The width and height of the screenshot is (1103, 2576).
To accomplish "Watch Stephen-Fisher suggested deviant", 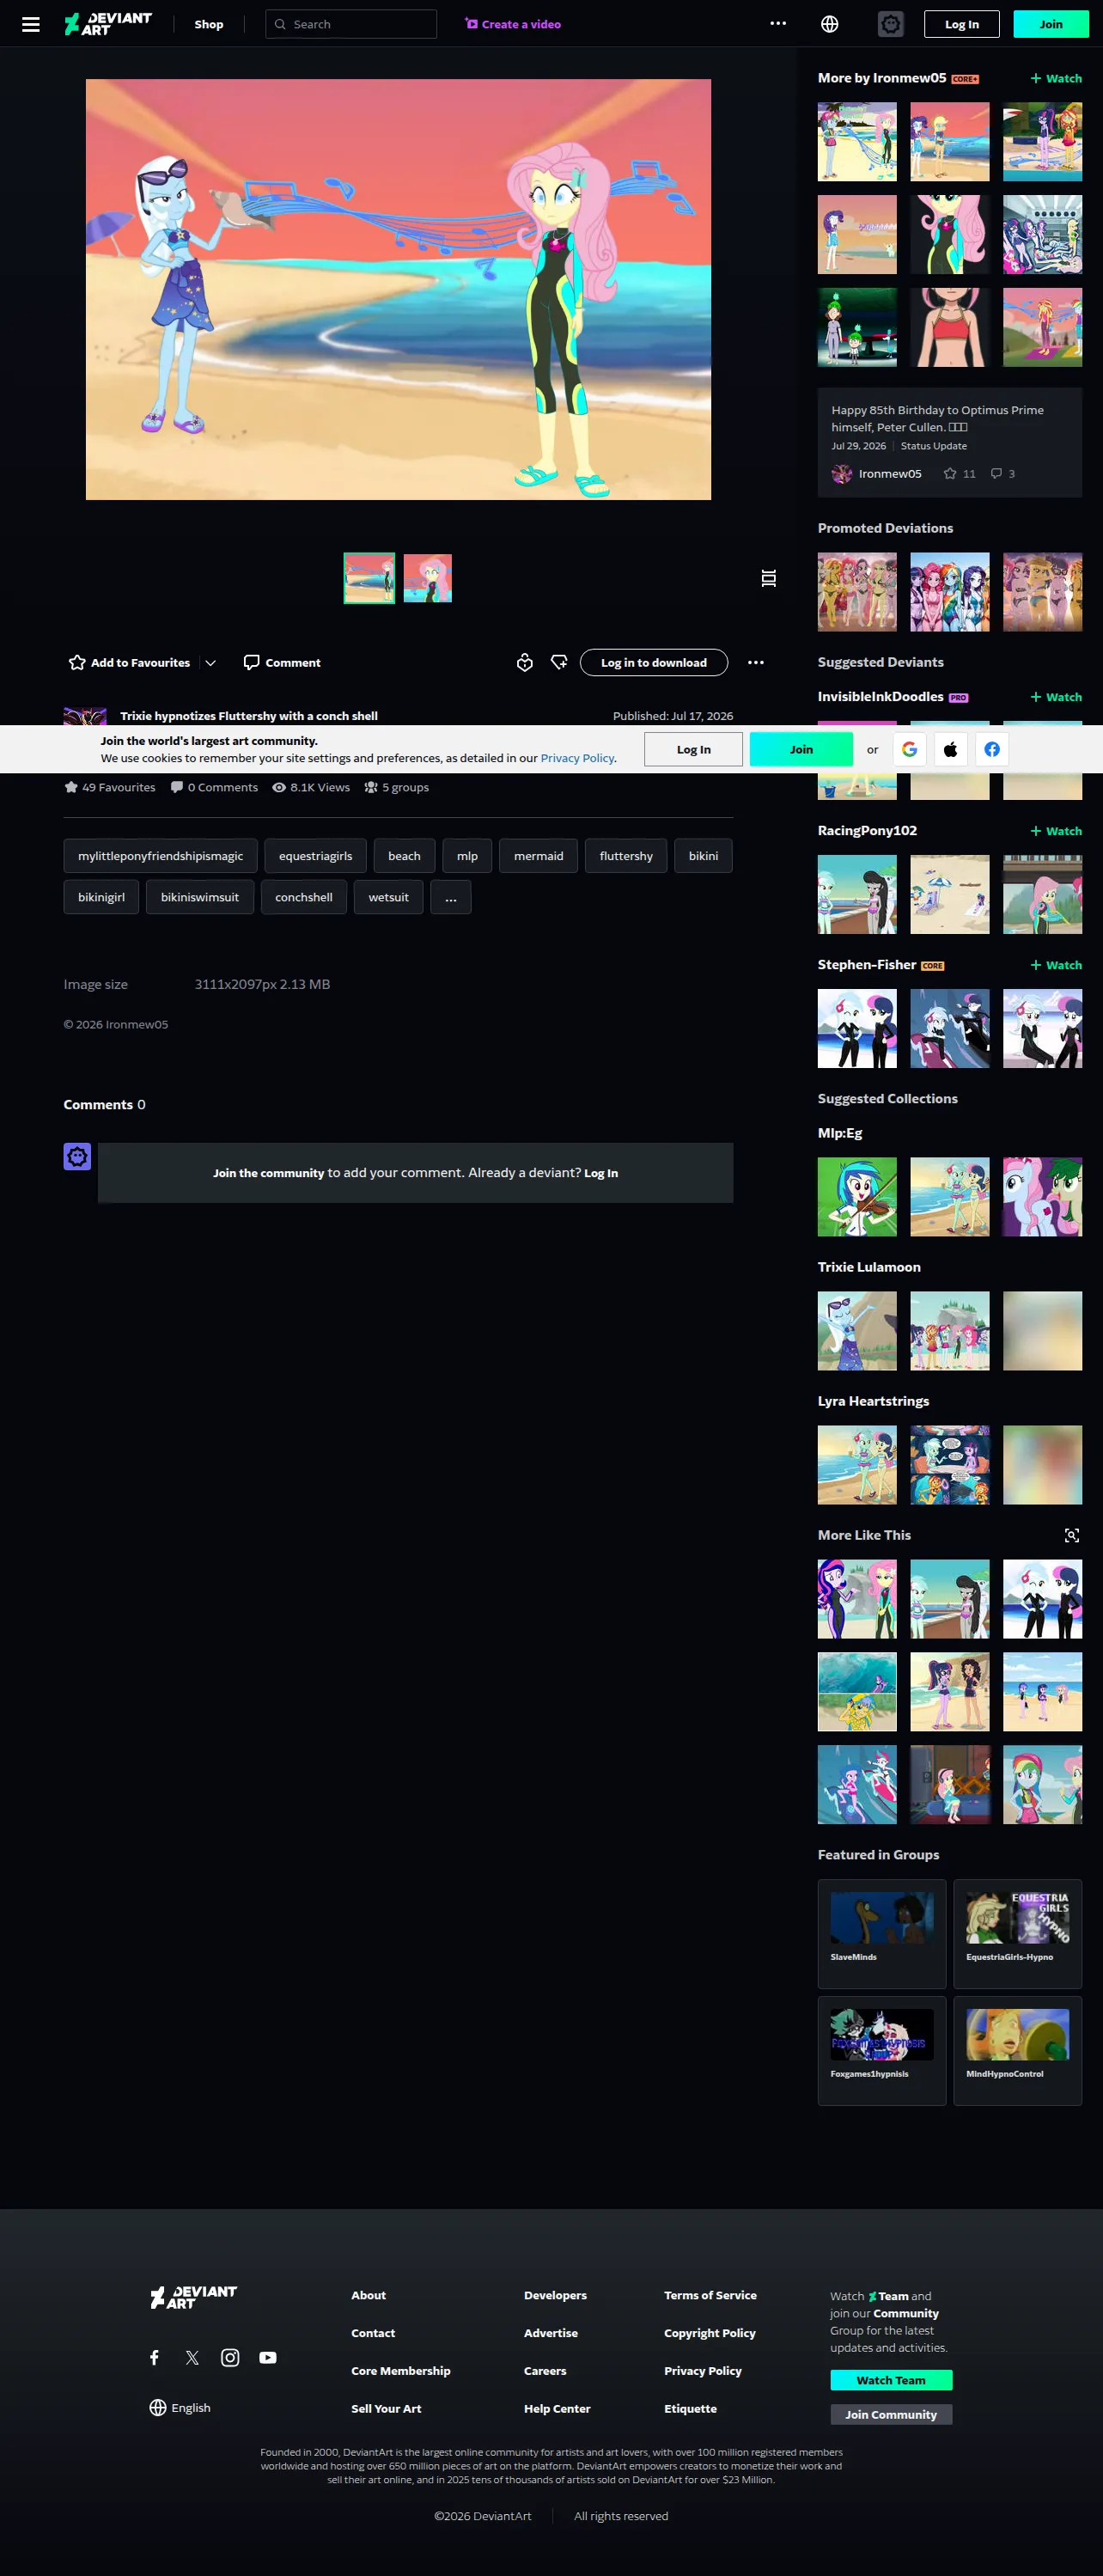I will click(1056, 965).
